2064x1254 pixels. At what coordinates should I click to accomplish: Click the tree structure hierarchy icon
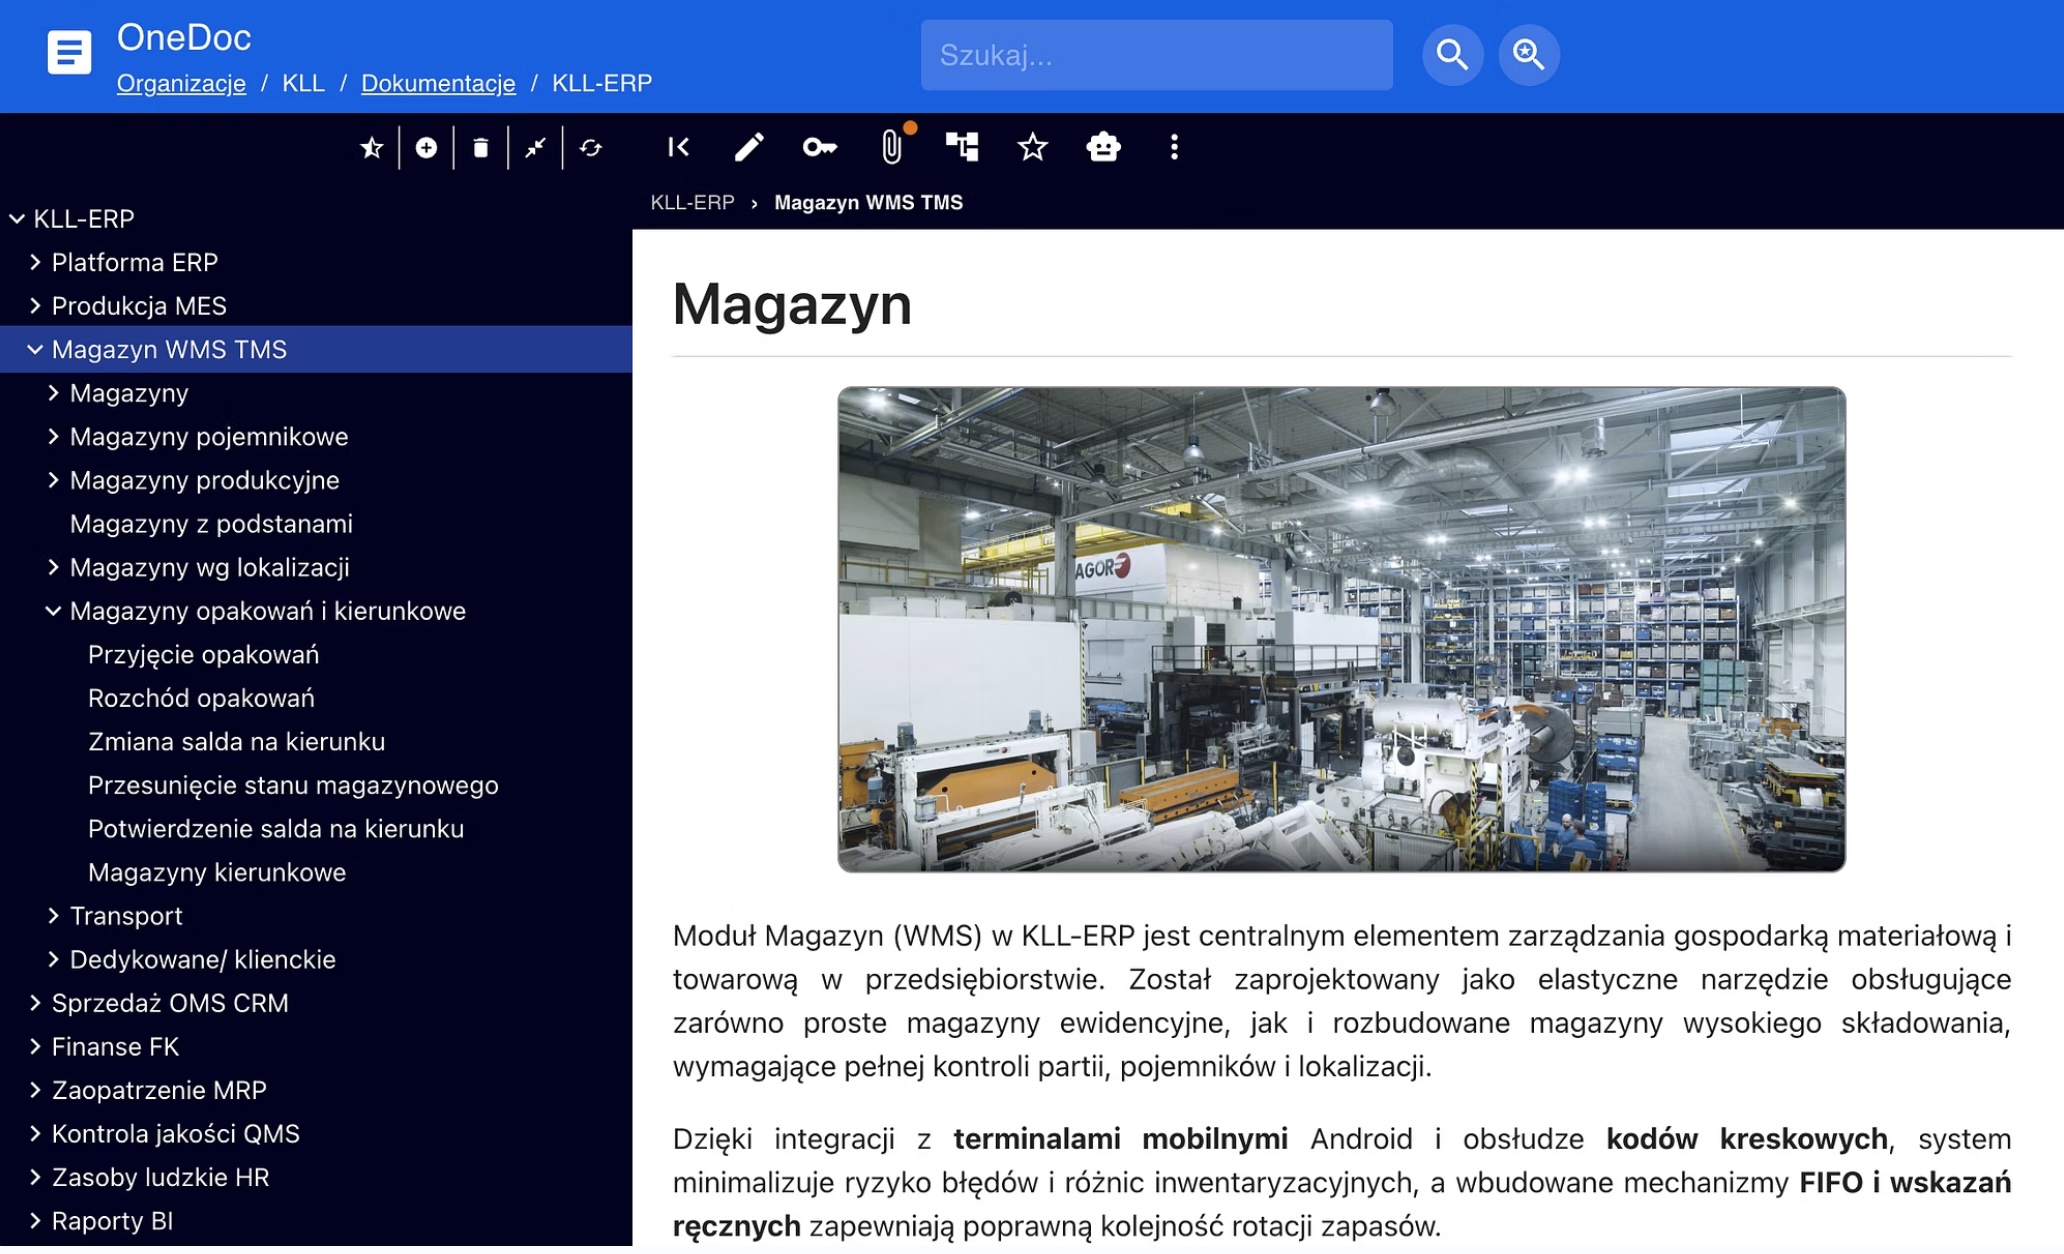coord(962,148)
